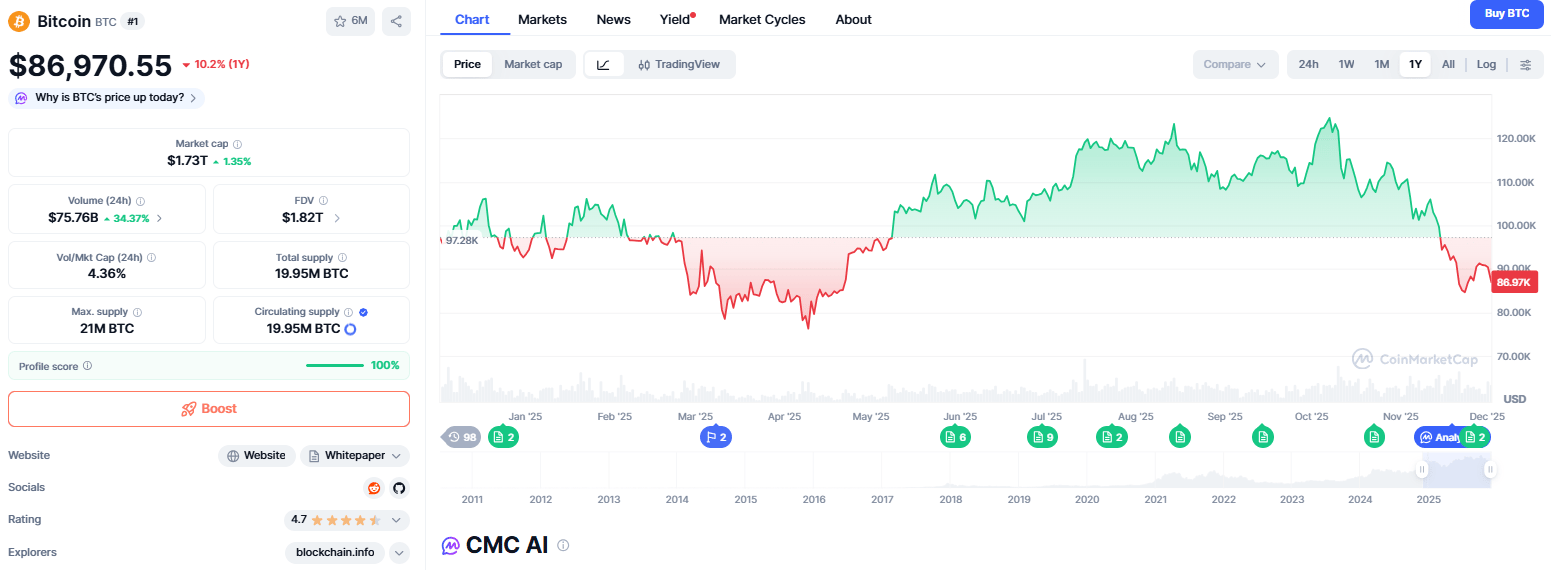Set chart range to 1M
This screenshot has width=1551, height=570.
tap(1382, 64)
